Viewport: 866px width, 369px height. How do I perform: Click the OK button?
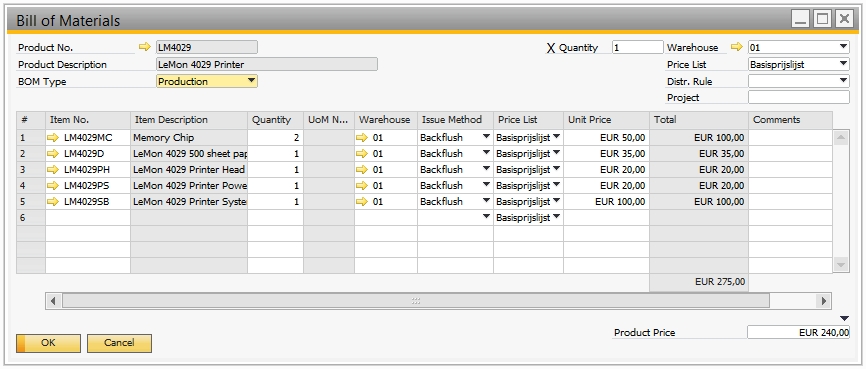pyautogui.click(x=49, y=343)
